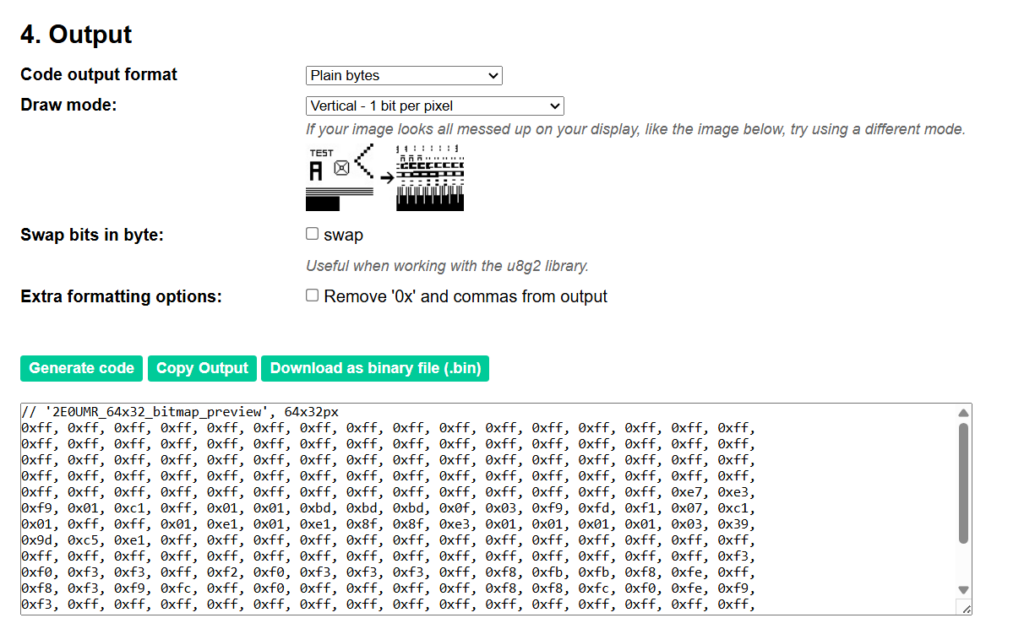Expand the Draw mode dropdown
The height and width of the screenshot is (618, 1024).
click(434, 106)
